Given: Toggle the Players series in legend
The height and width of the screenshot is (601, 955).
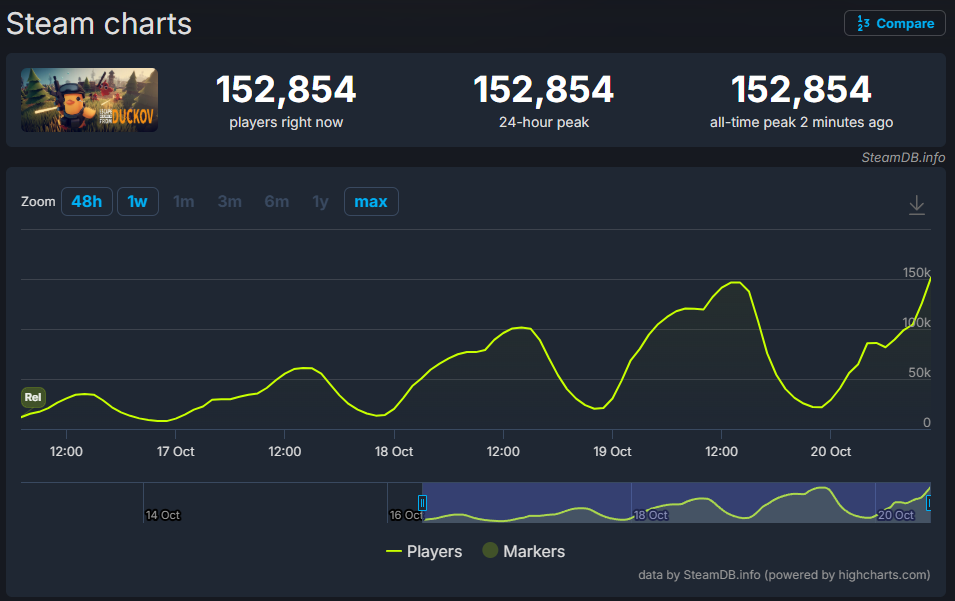Looking at the screenshot, I should (424, 551).
